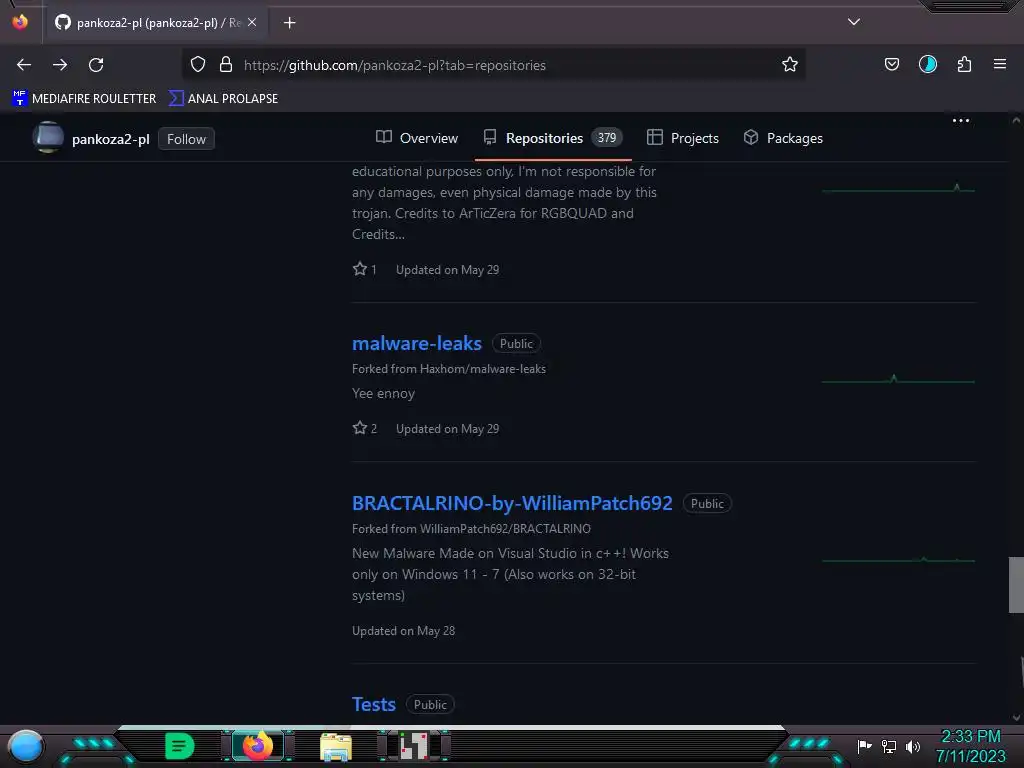Go back with the browser back arrow
Image resolution: width=1024 pixels, height=768 pixels.
click(x=24, y=65)
